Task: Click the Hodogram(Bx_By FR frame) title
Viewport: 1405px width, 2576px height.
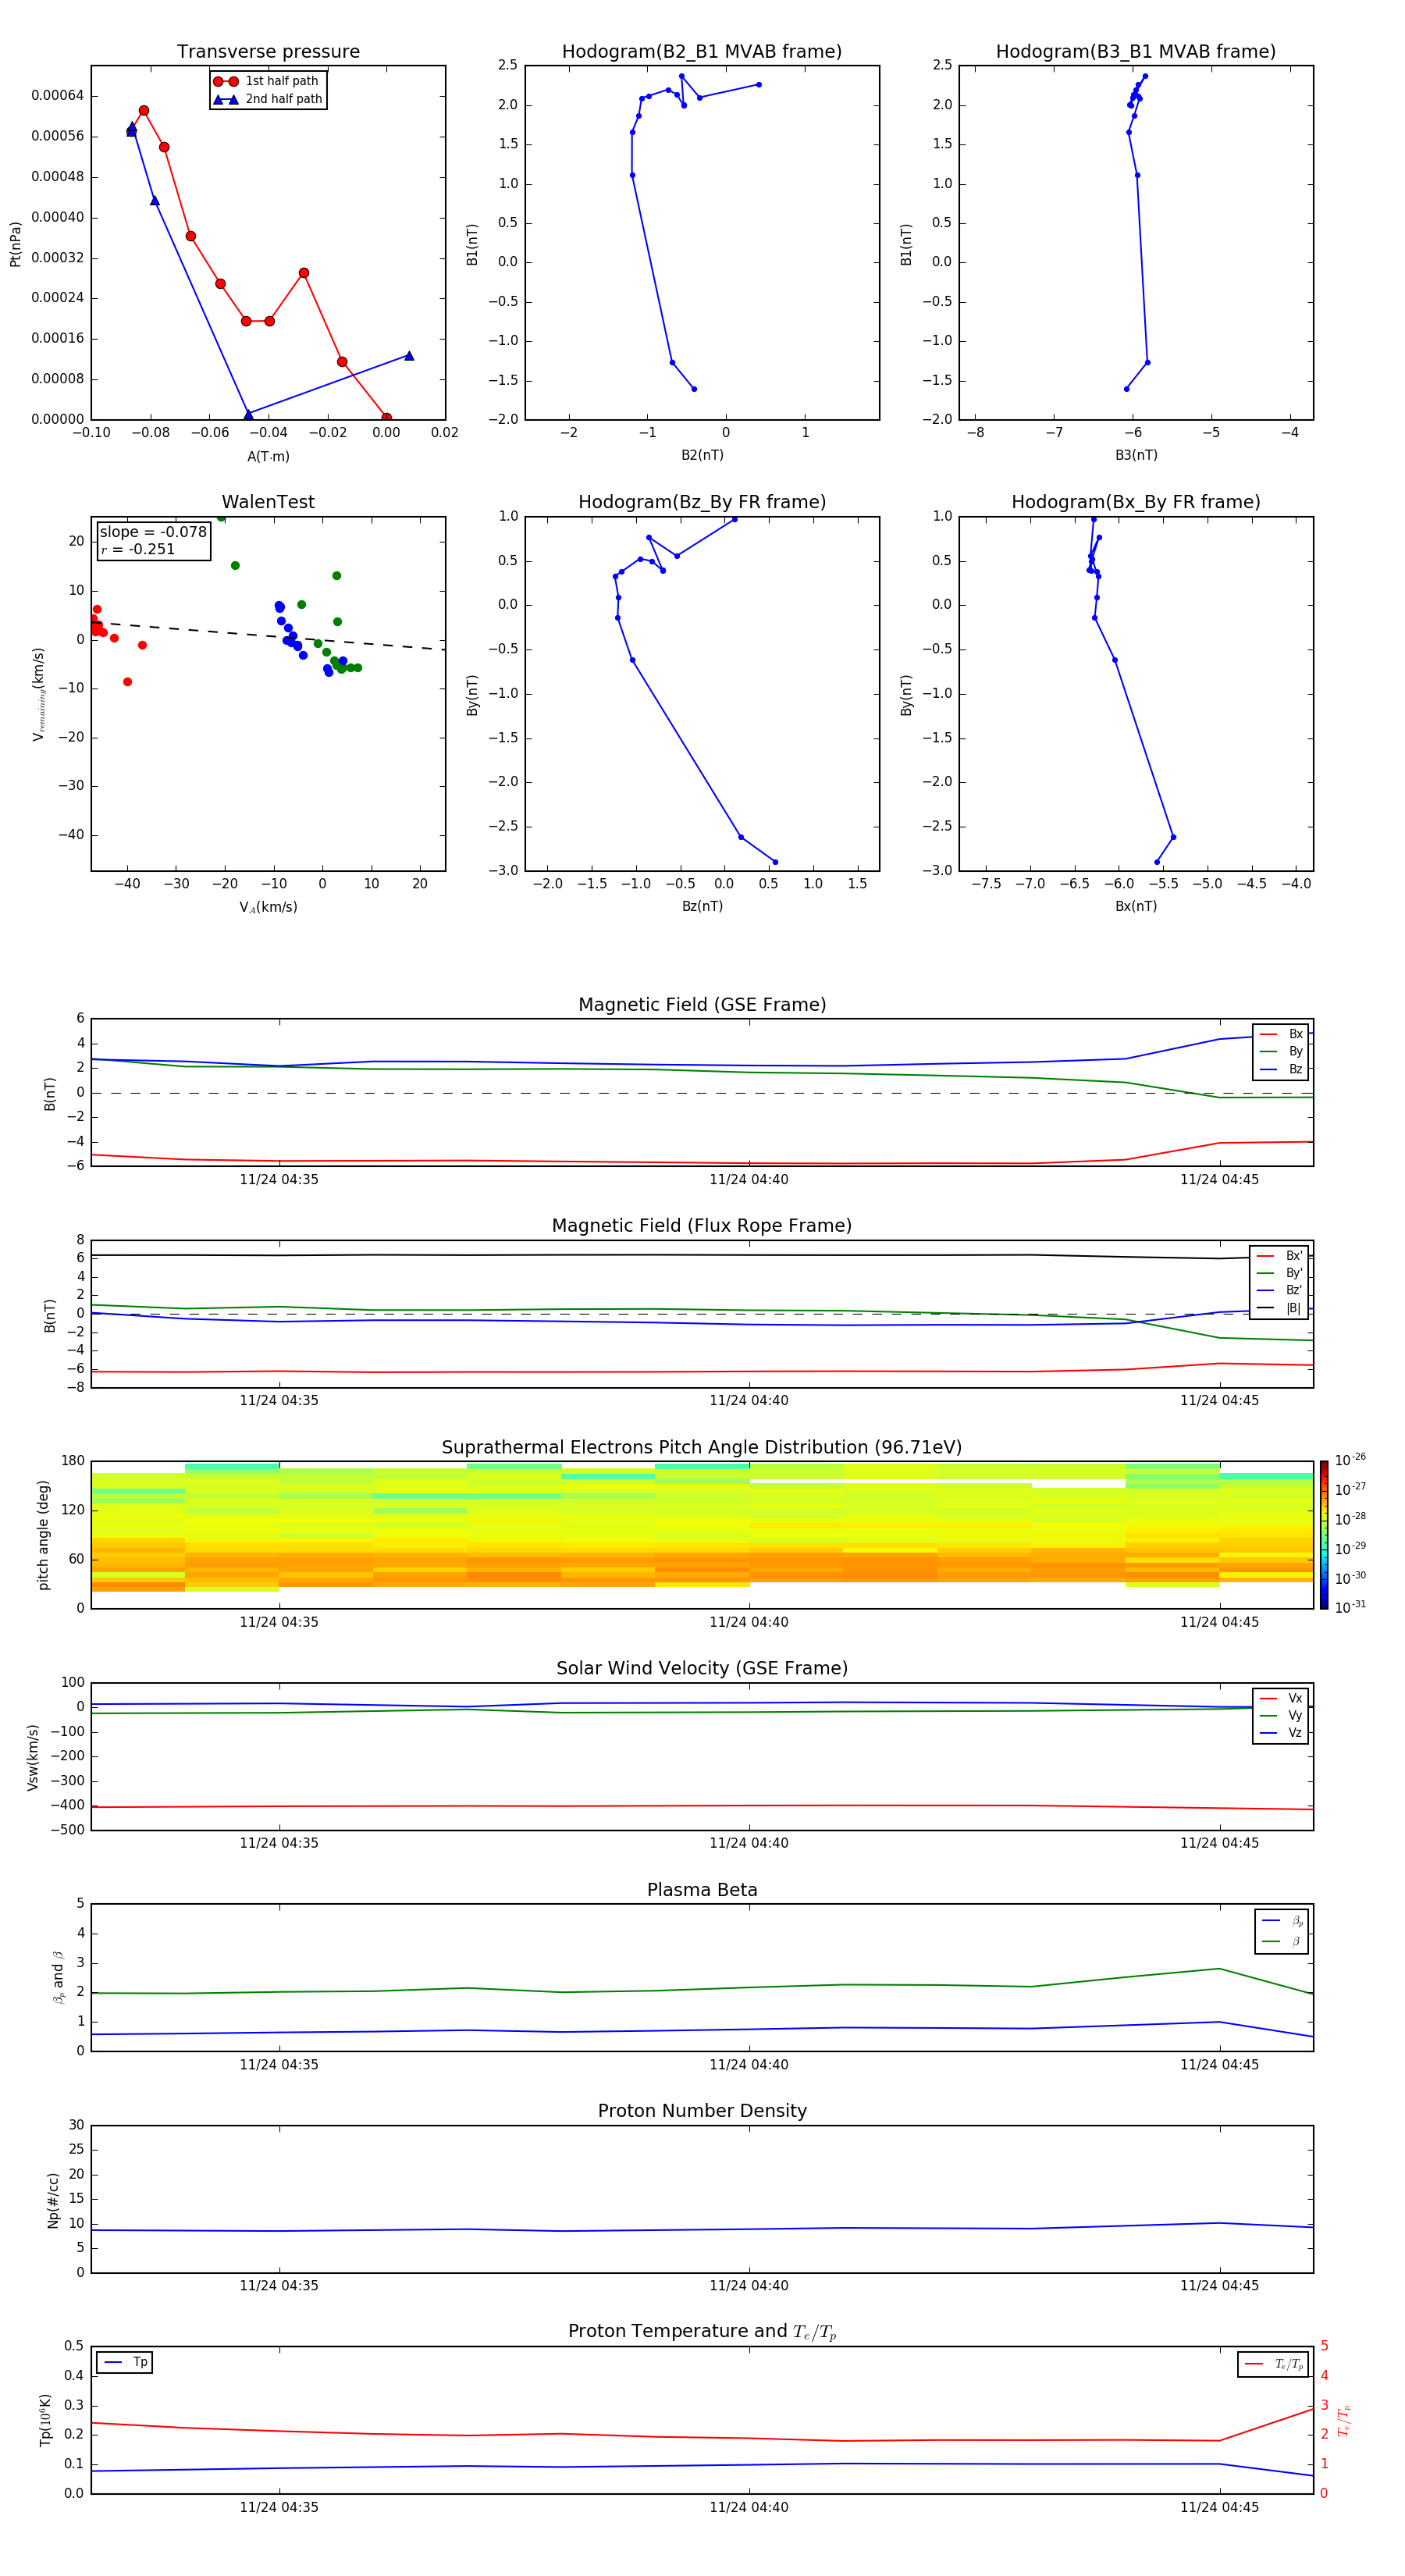Action: coord(1136,502)
